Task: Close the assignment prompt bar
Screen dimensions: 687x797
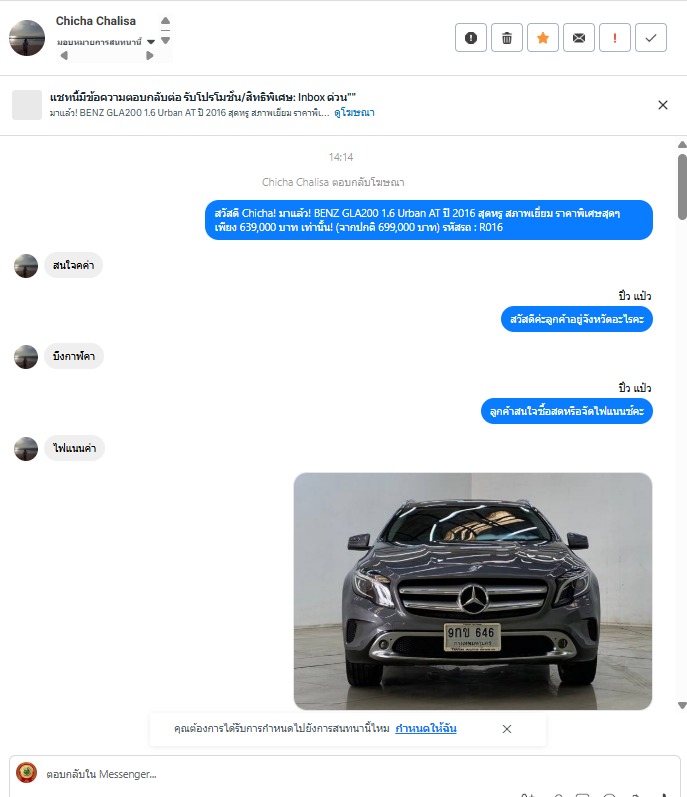Action: click(507, 729)
